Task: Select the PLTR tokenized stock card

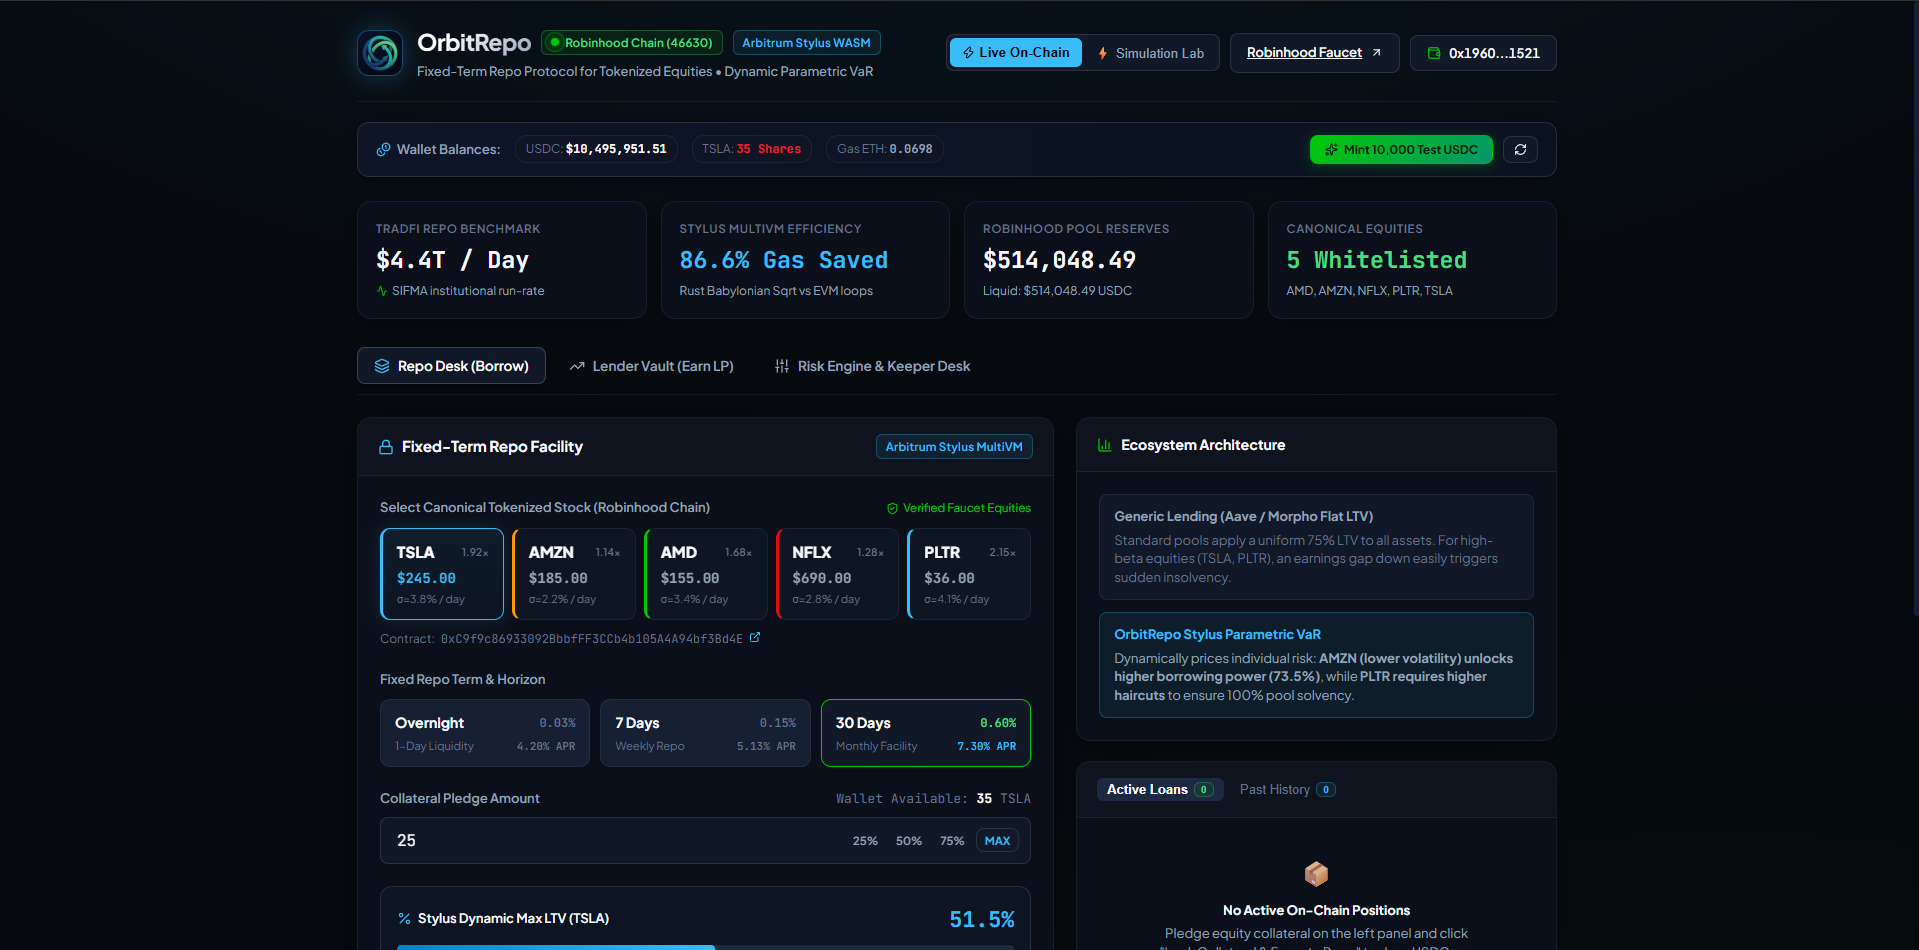Action: click(x=969, y=574)
